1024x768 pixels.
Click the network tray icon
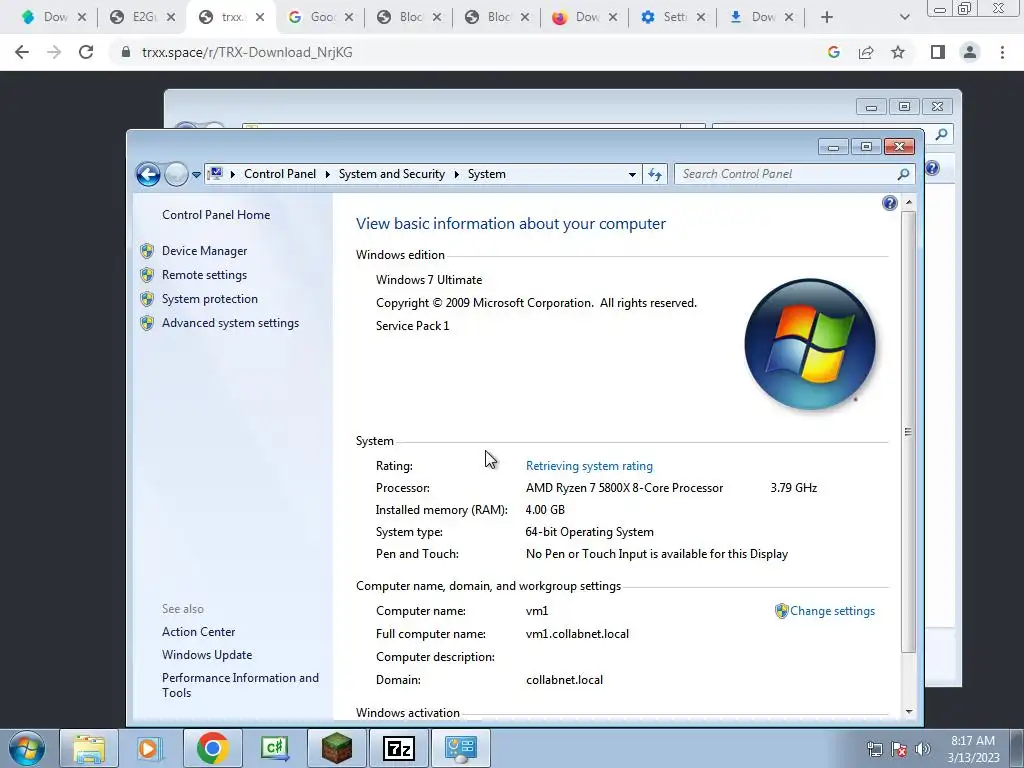coord(874,749)
